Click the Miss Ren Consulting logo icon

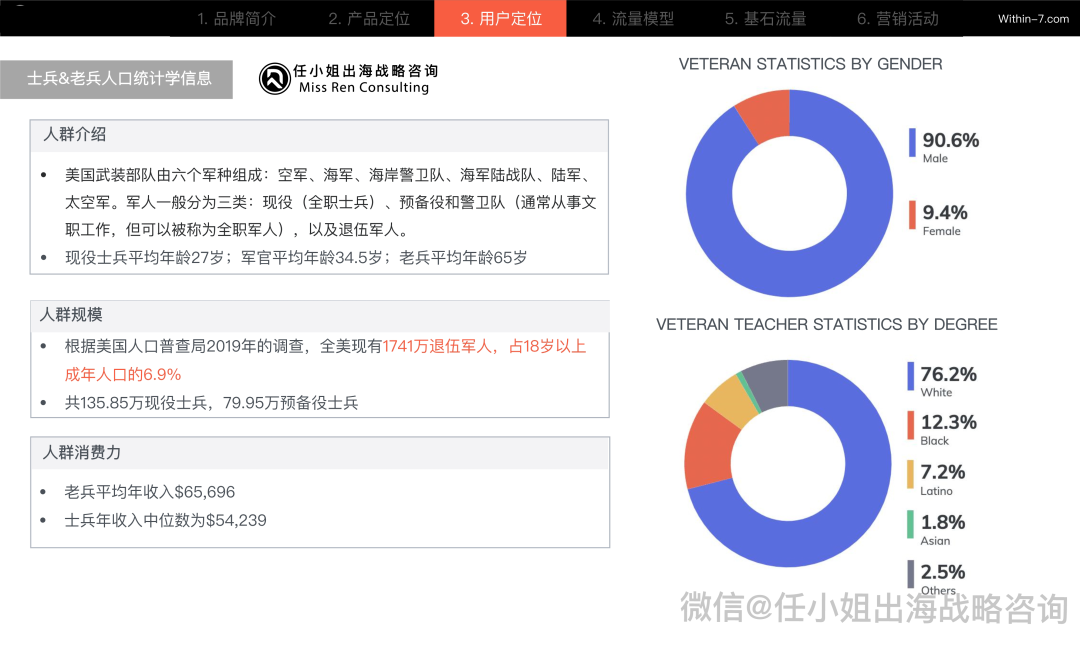coord(274,79)
